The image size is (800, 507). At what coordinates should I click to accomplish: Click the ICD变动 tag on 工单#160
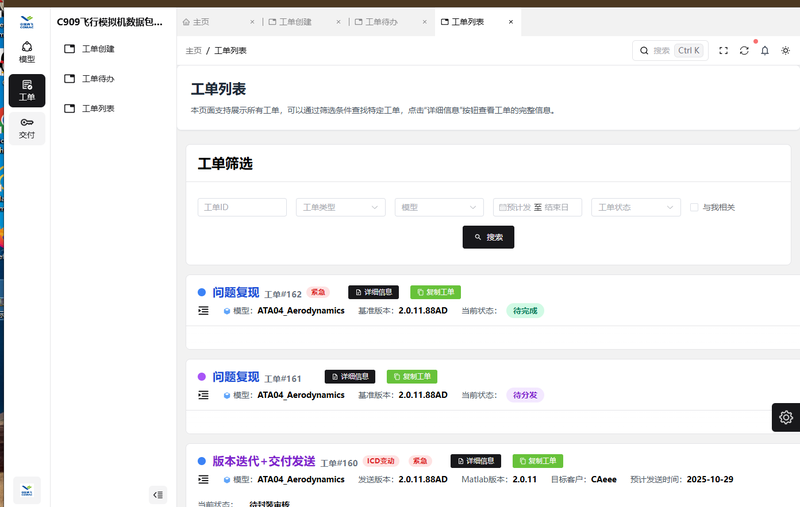click(381, 461)
